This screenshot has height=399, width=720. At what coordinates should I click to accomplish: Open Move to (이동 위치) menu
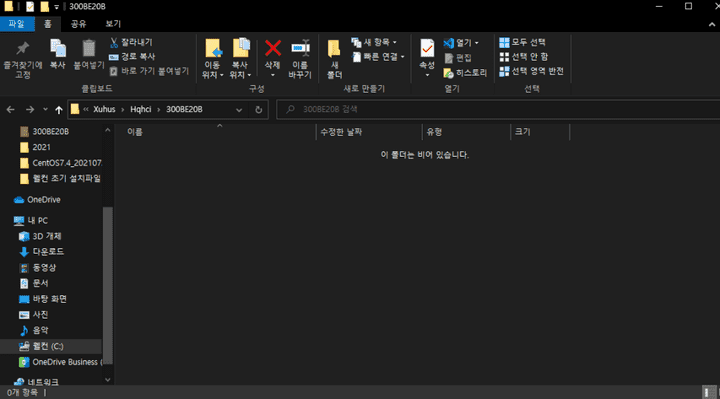pos(212,59)
